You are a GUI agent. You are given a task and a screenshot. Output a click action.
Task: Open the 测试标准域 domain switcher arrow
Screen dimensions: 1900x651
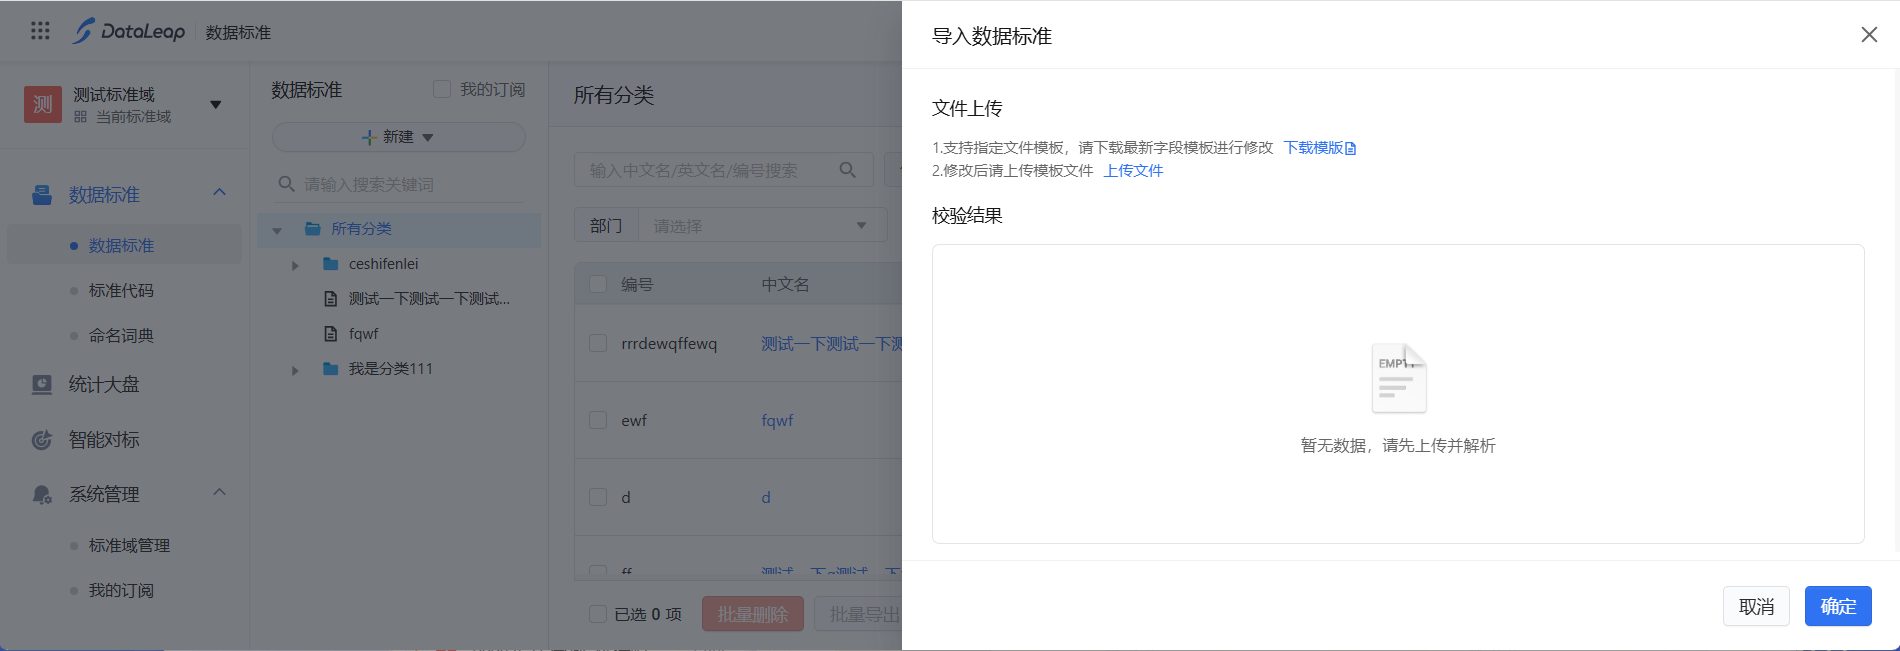(215, 105)
